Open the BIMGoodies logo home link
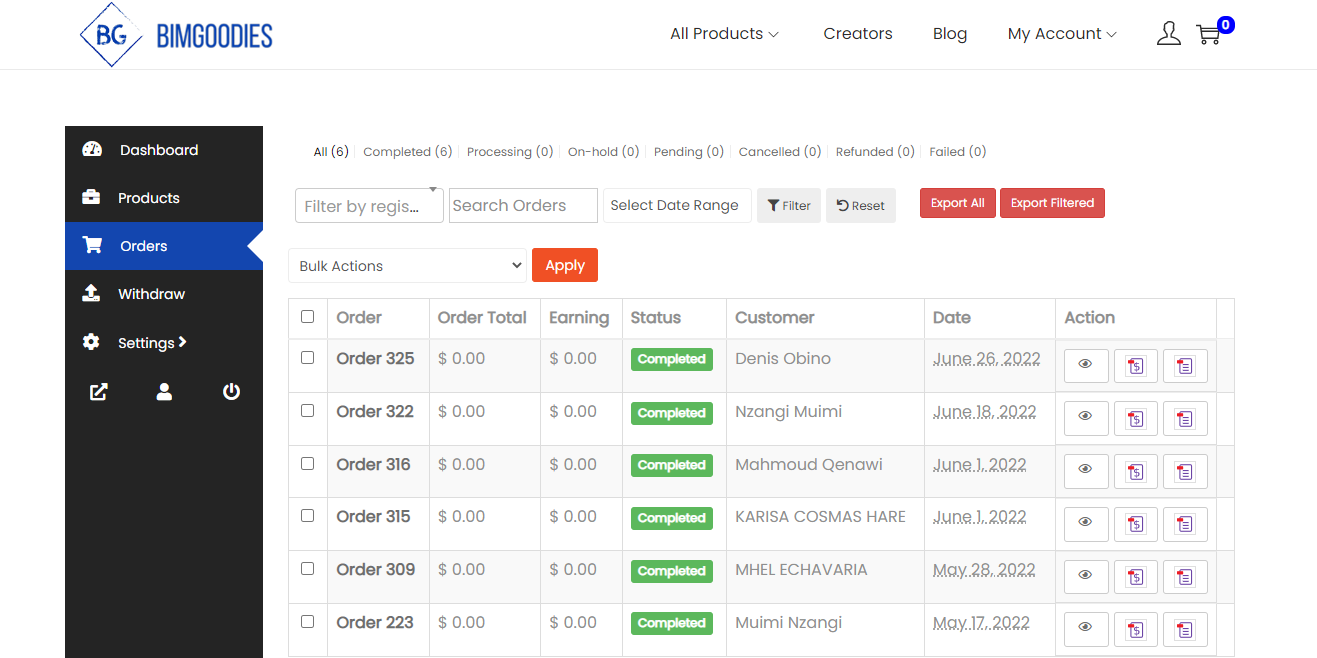The height and width of the screenshot is (658, 1317). (x=176, y=36)
